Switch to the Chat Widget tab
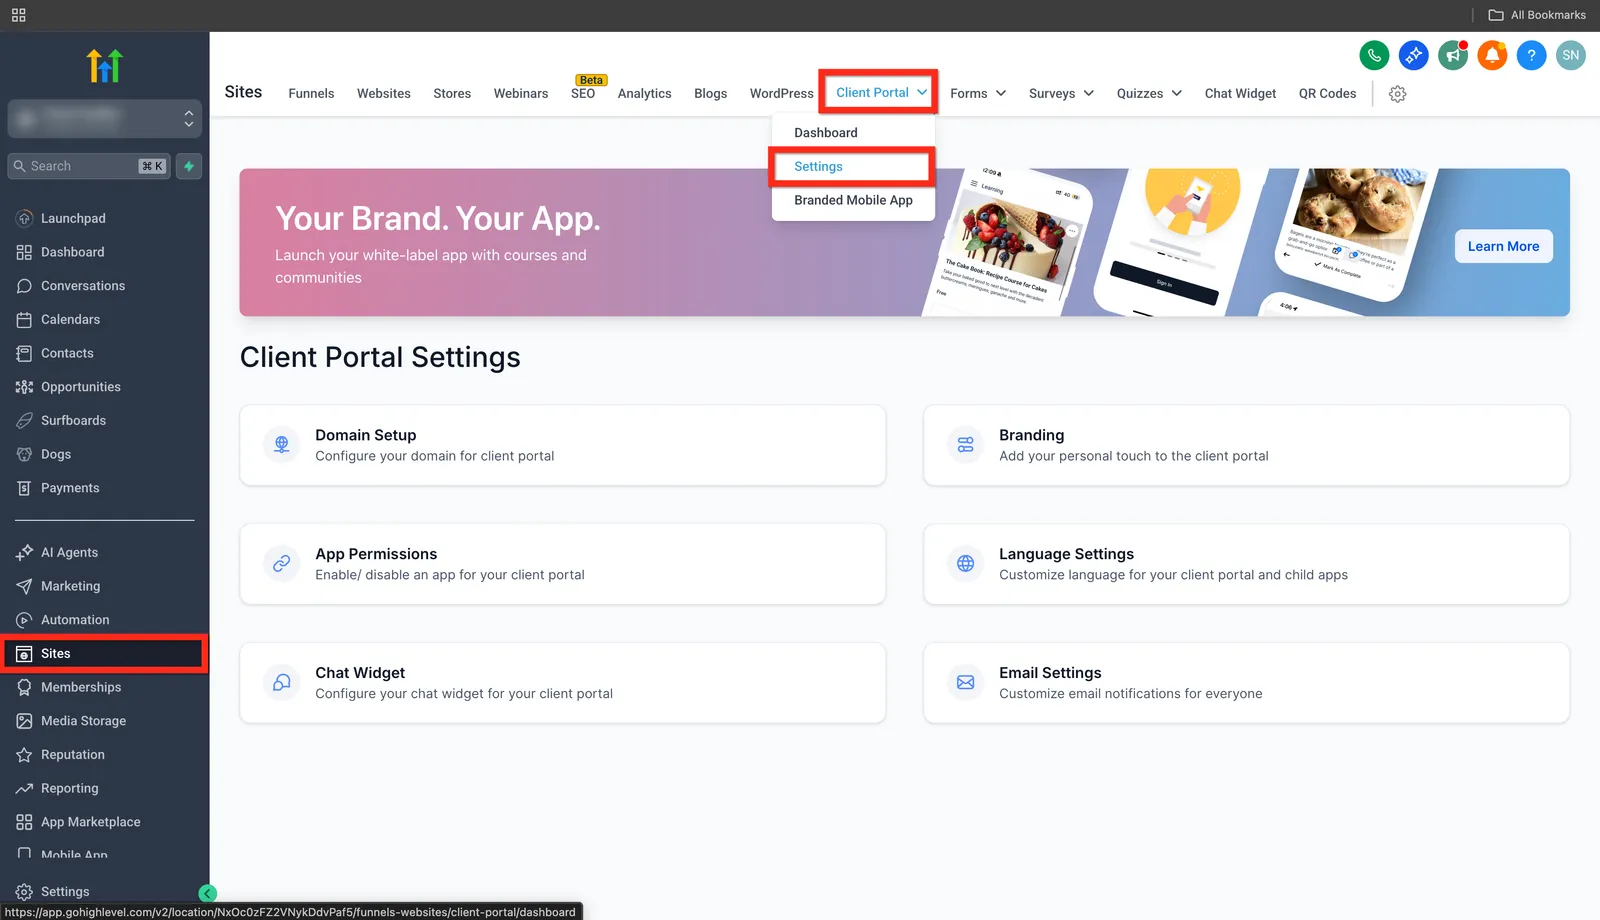Viewport: 1600px width, 920px height. [x=1240, y=93]
